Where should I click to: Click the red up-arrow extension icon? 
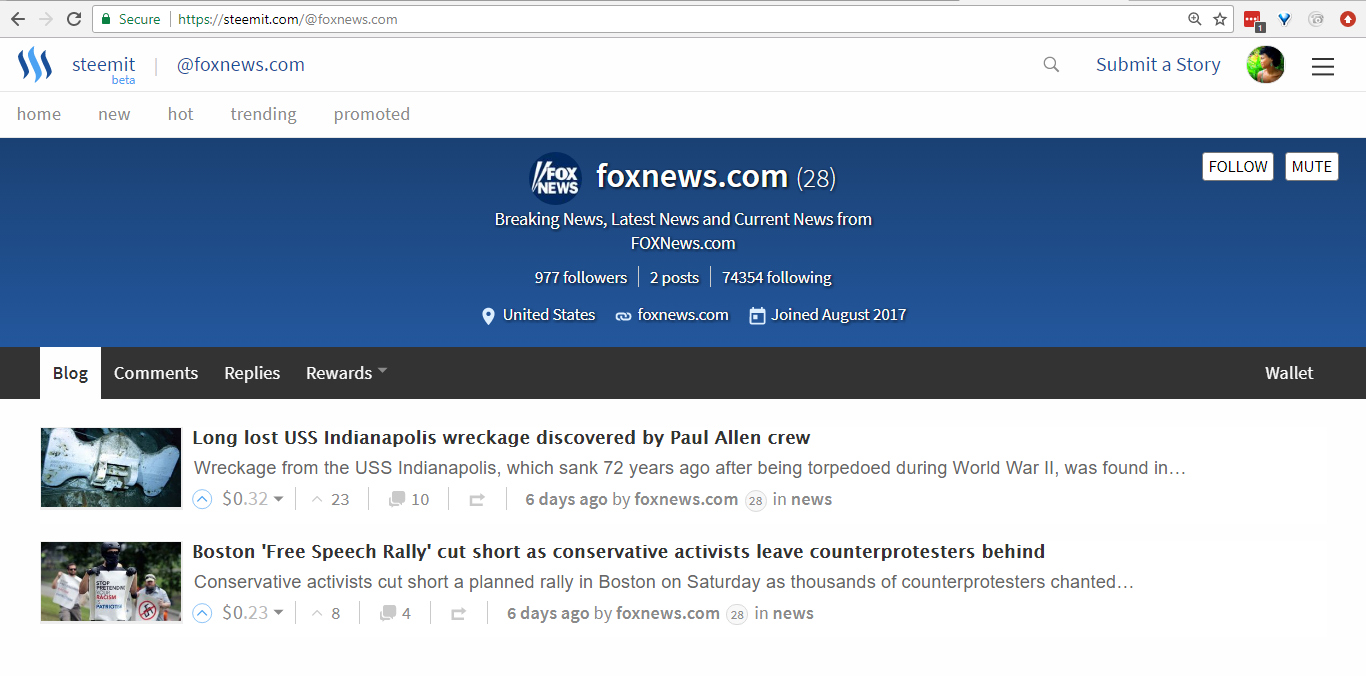pyautogui.click(x=1347, y=19)
